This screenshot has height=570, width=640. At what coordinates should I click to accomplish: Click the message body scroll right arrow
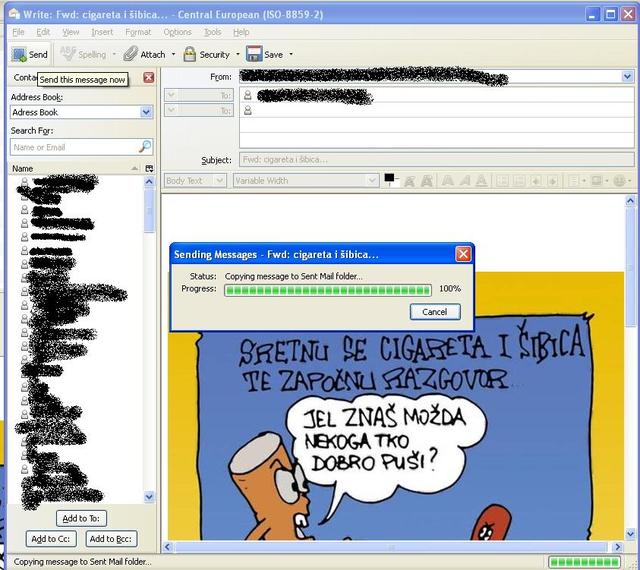click(x=618, y=547)
